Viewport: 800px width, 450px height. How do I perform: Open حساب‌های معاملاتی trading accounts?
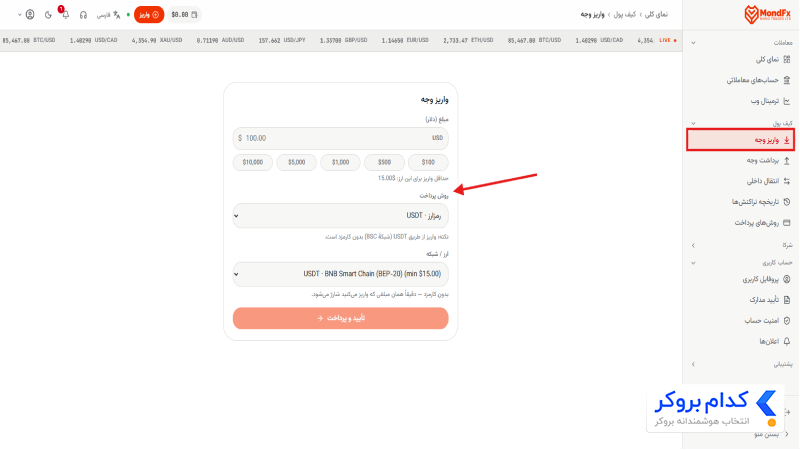[758, 80]
